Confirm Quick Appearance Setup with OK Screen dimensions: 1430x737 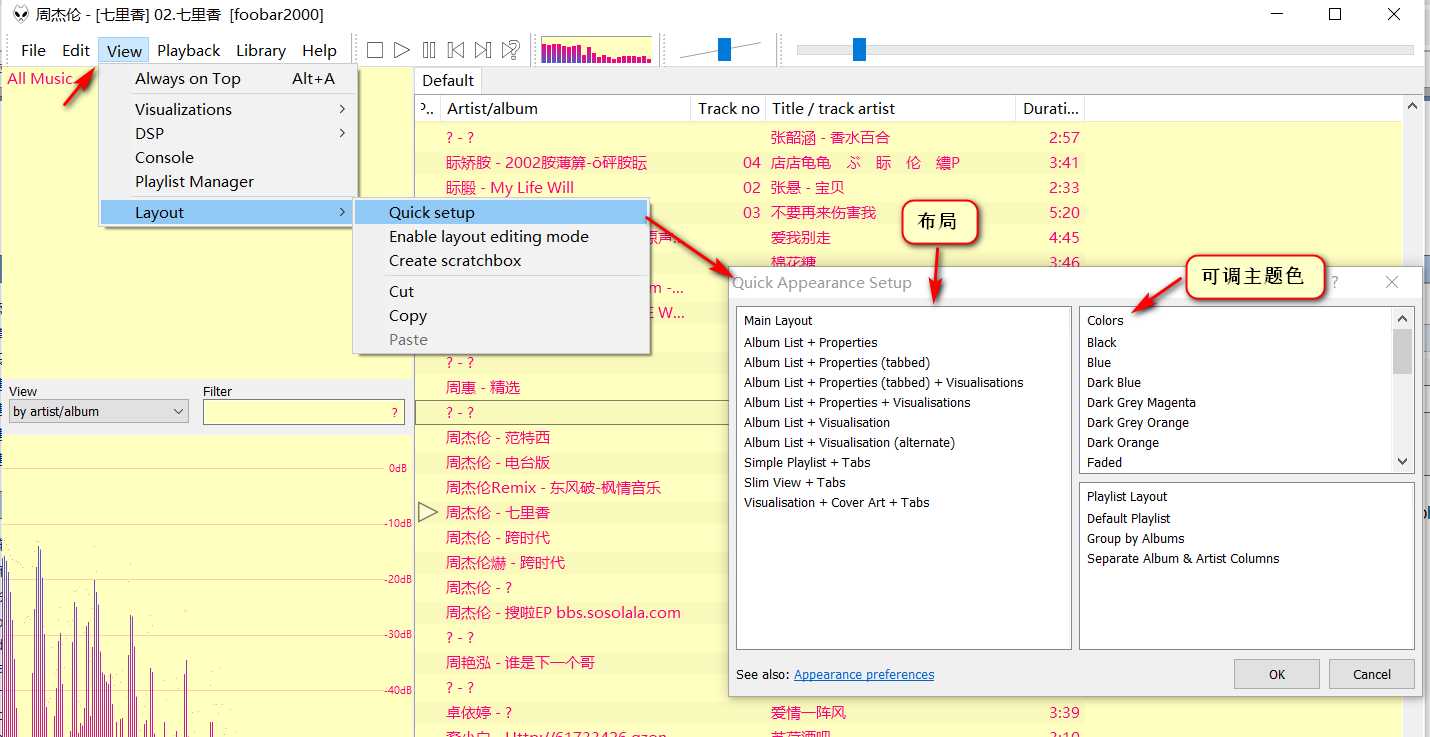coord(1277,674)
